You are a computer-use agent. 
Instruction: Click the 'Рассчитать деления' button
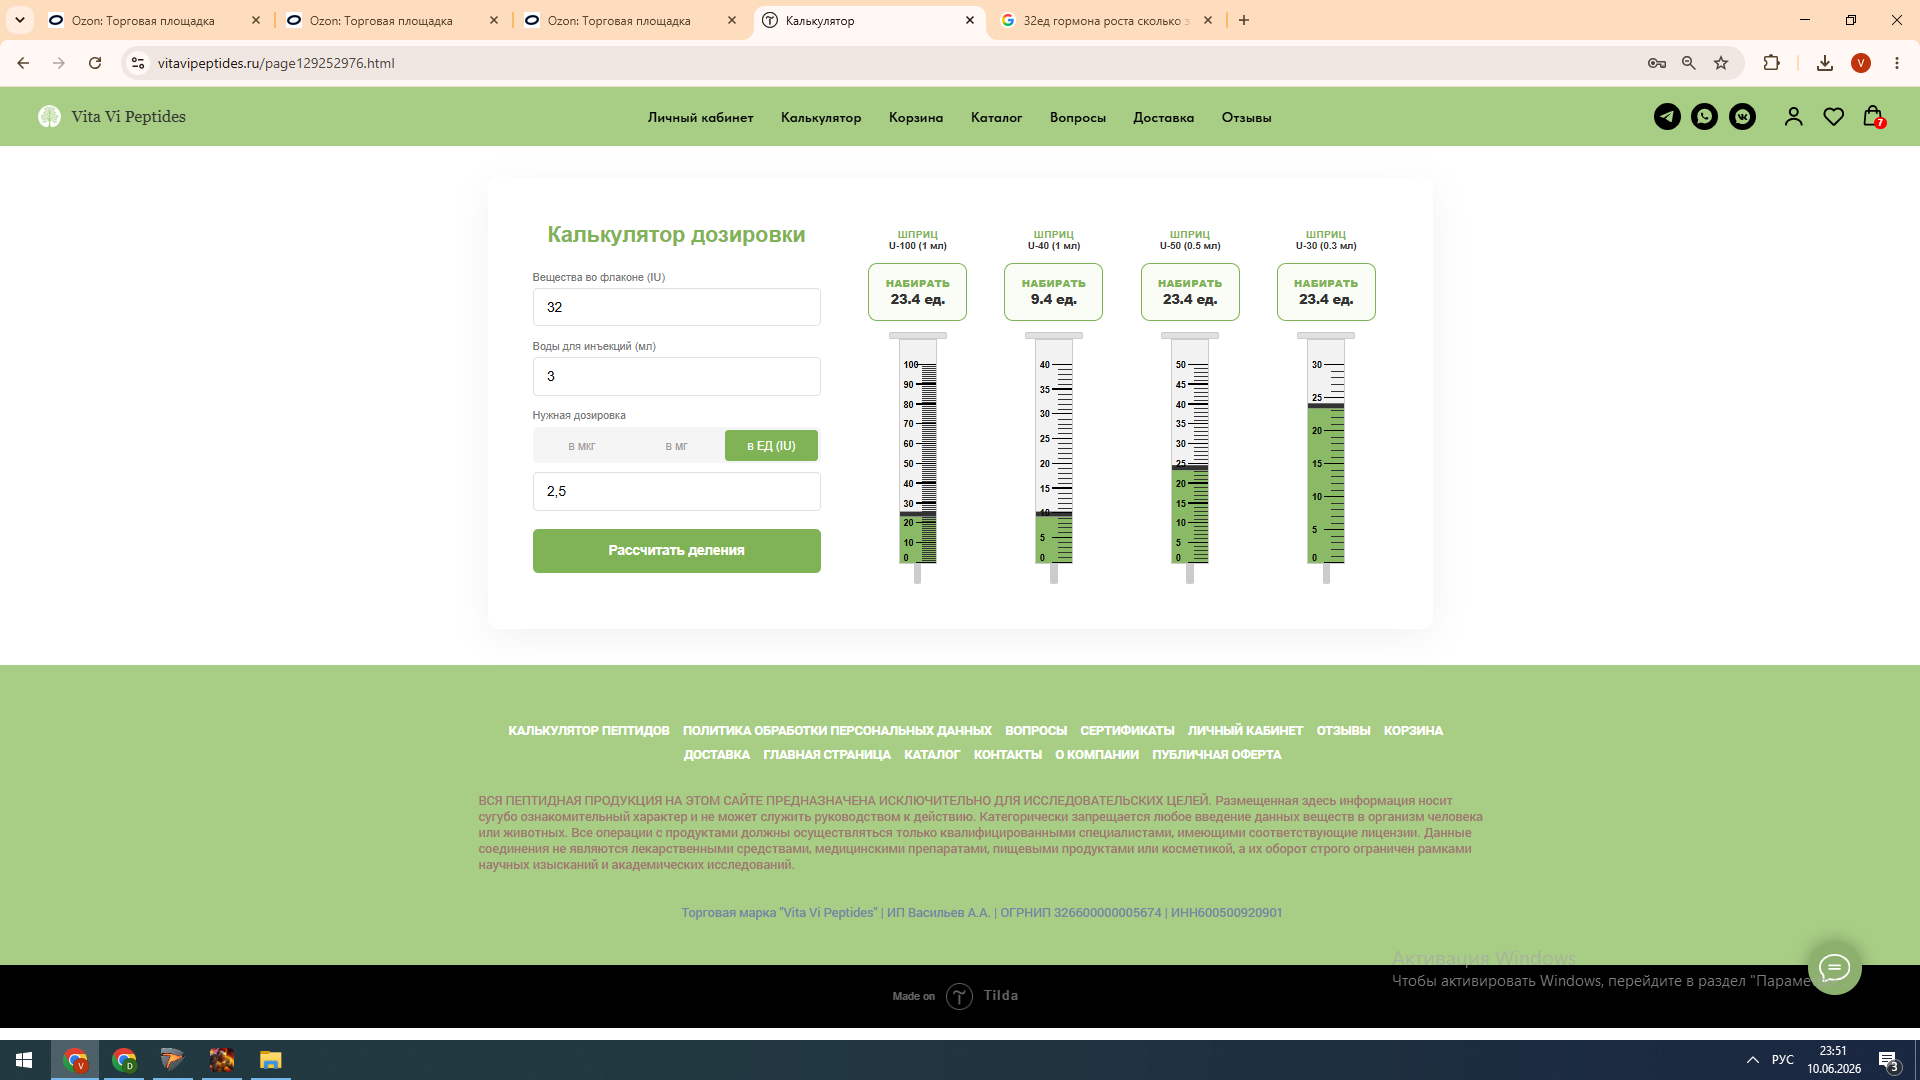click(676, 551)
